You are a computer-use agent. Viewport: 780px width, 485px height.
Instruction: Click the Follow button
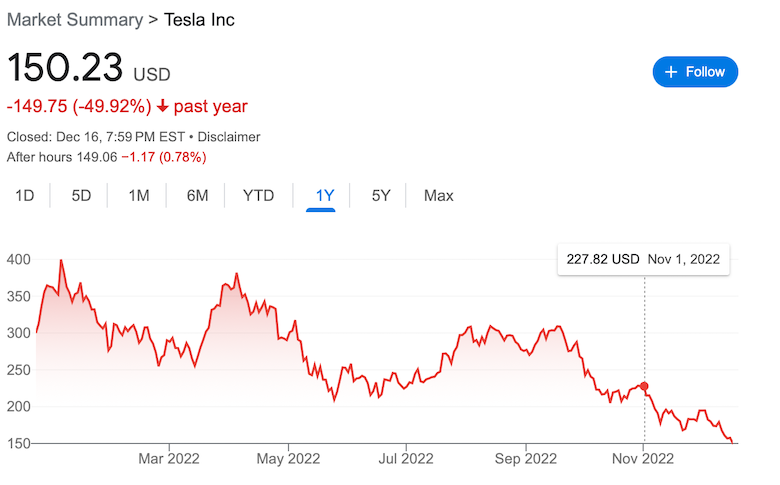[x=695, y=72]
